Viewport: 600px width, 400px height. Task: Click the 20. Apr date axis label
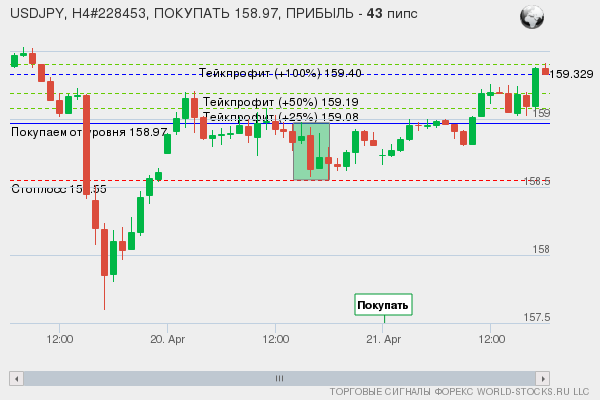coord(169,340)
